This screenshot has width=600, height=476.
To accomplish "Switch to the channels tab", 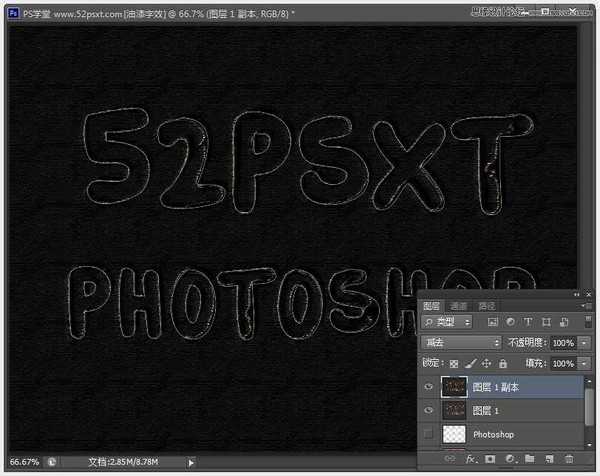I will tap(459, 306).
